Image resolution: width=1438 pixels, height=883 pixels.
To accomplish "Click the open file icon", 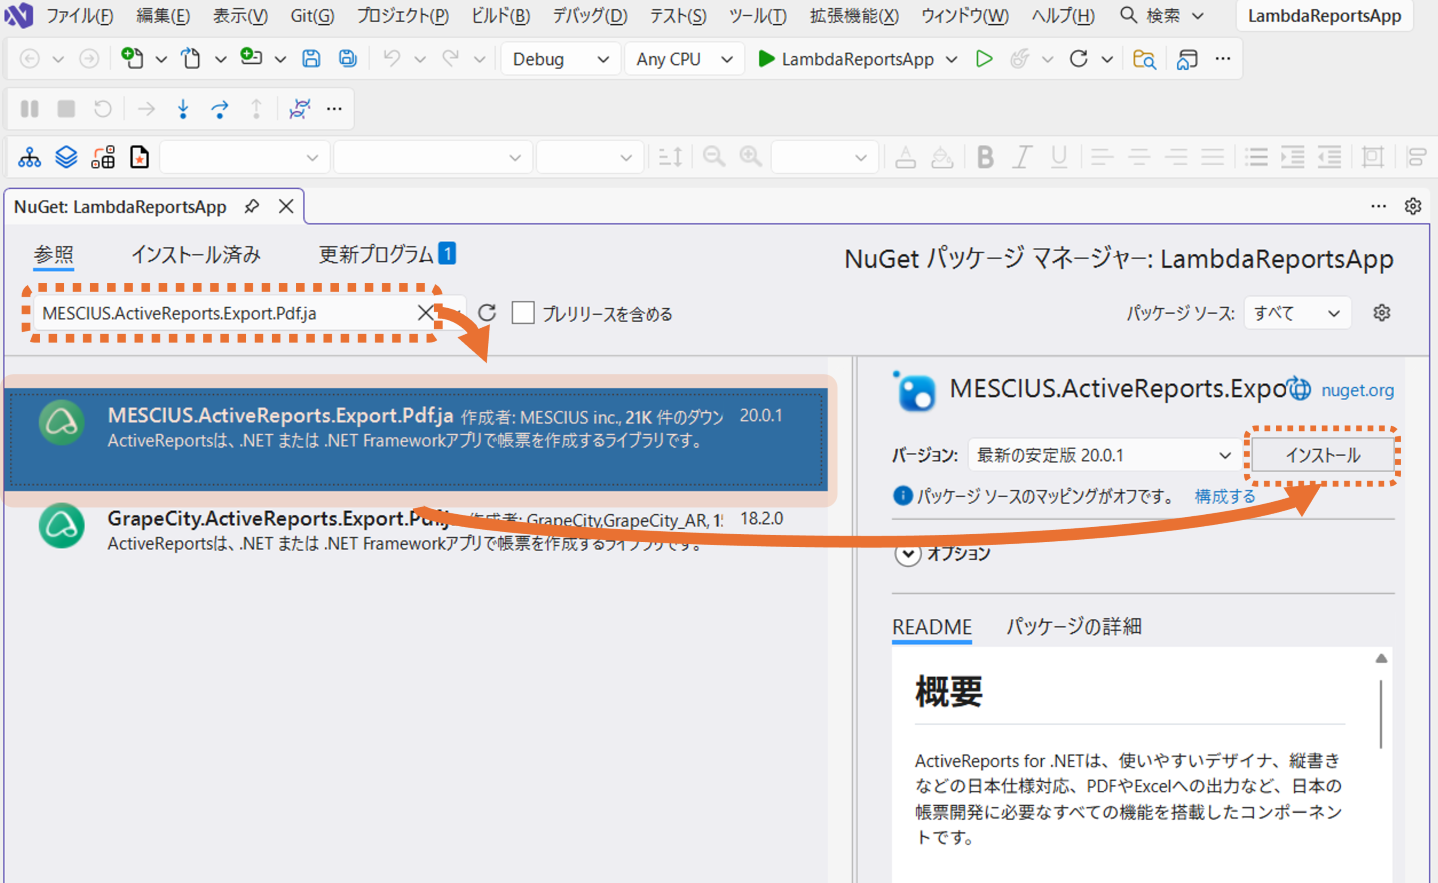I will point(190,59).
